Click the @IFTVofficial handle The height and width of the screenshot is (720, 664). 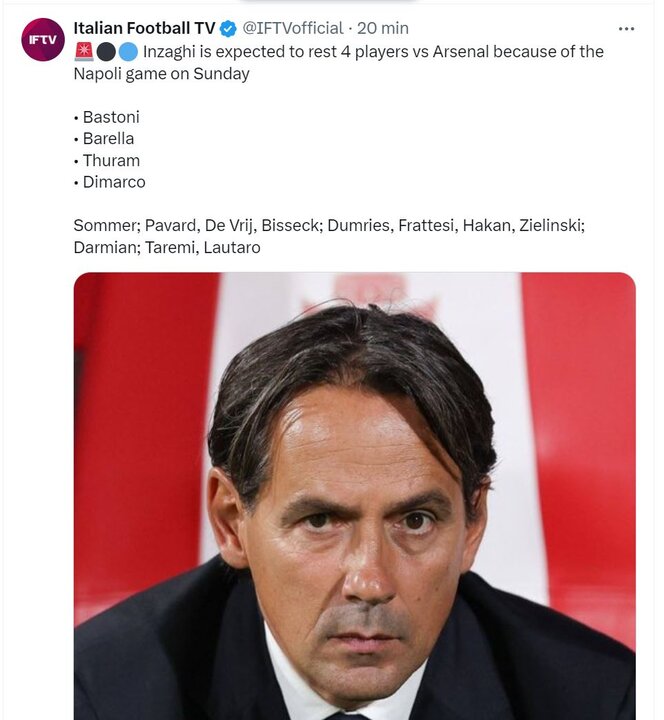(x=292, y=28)
